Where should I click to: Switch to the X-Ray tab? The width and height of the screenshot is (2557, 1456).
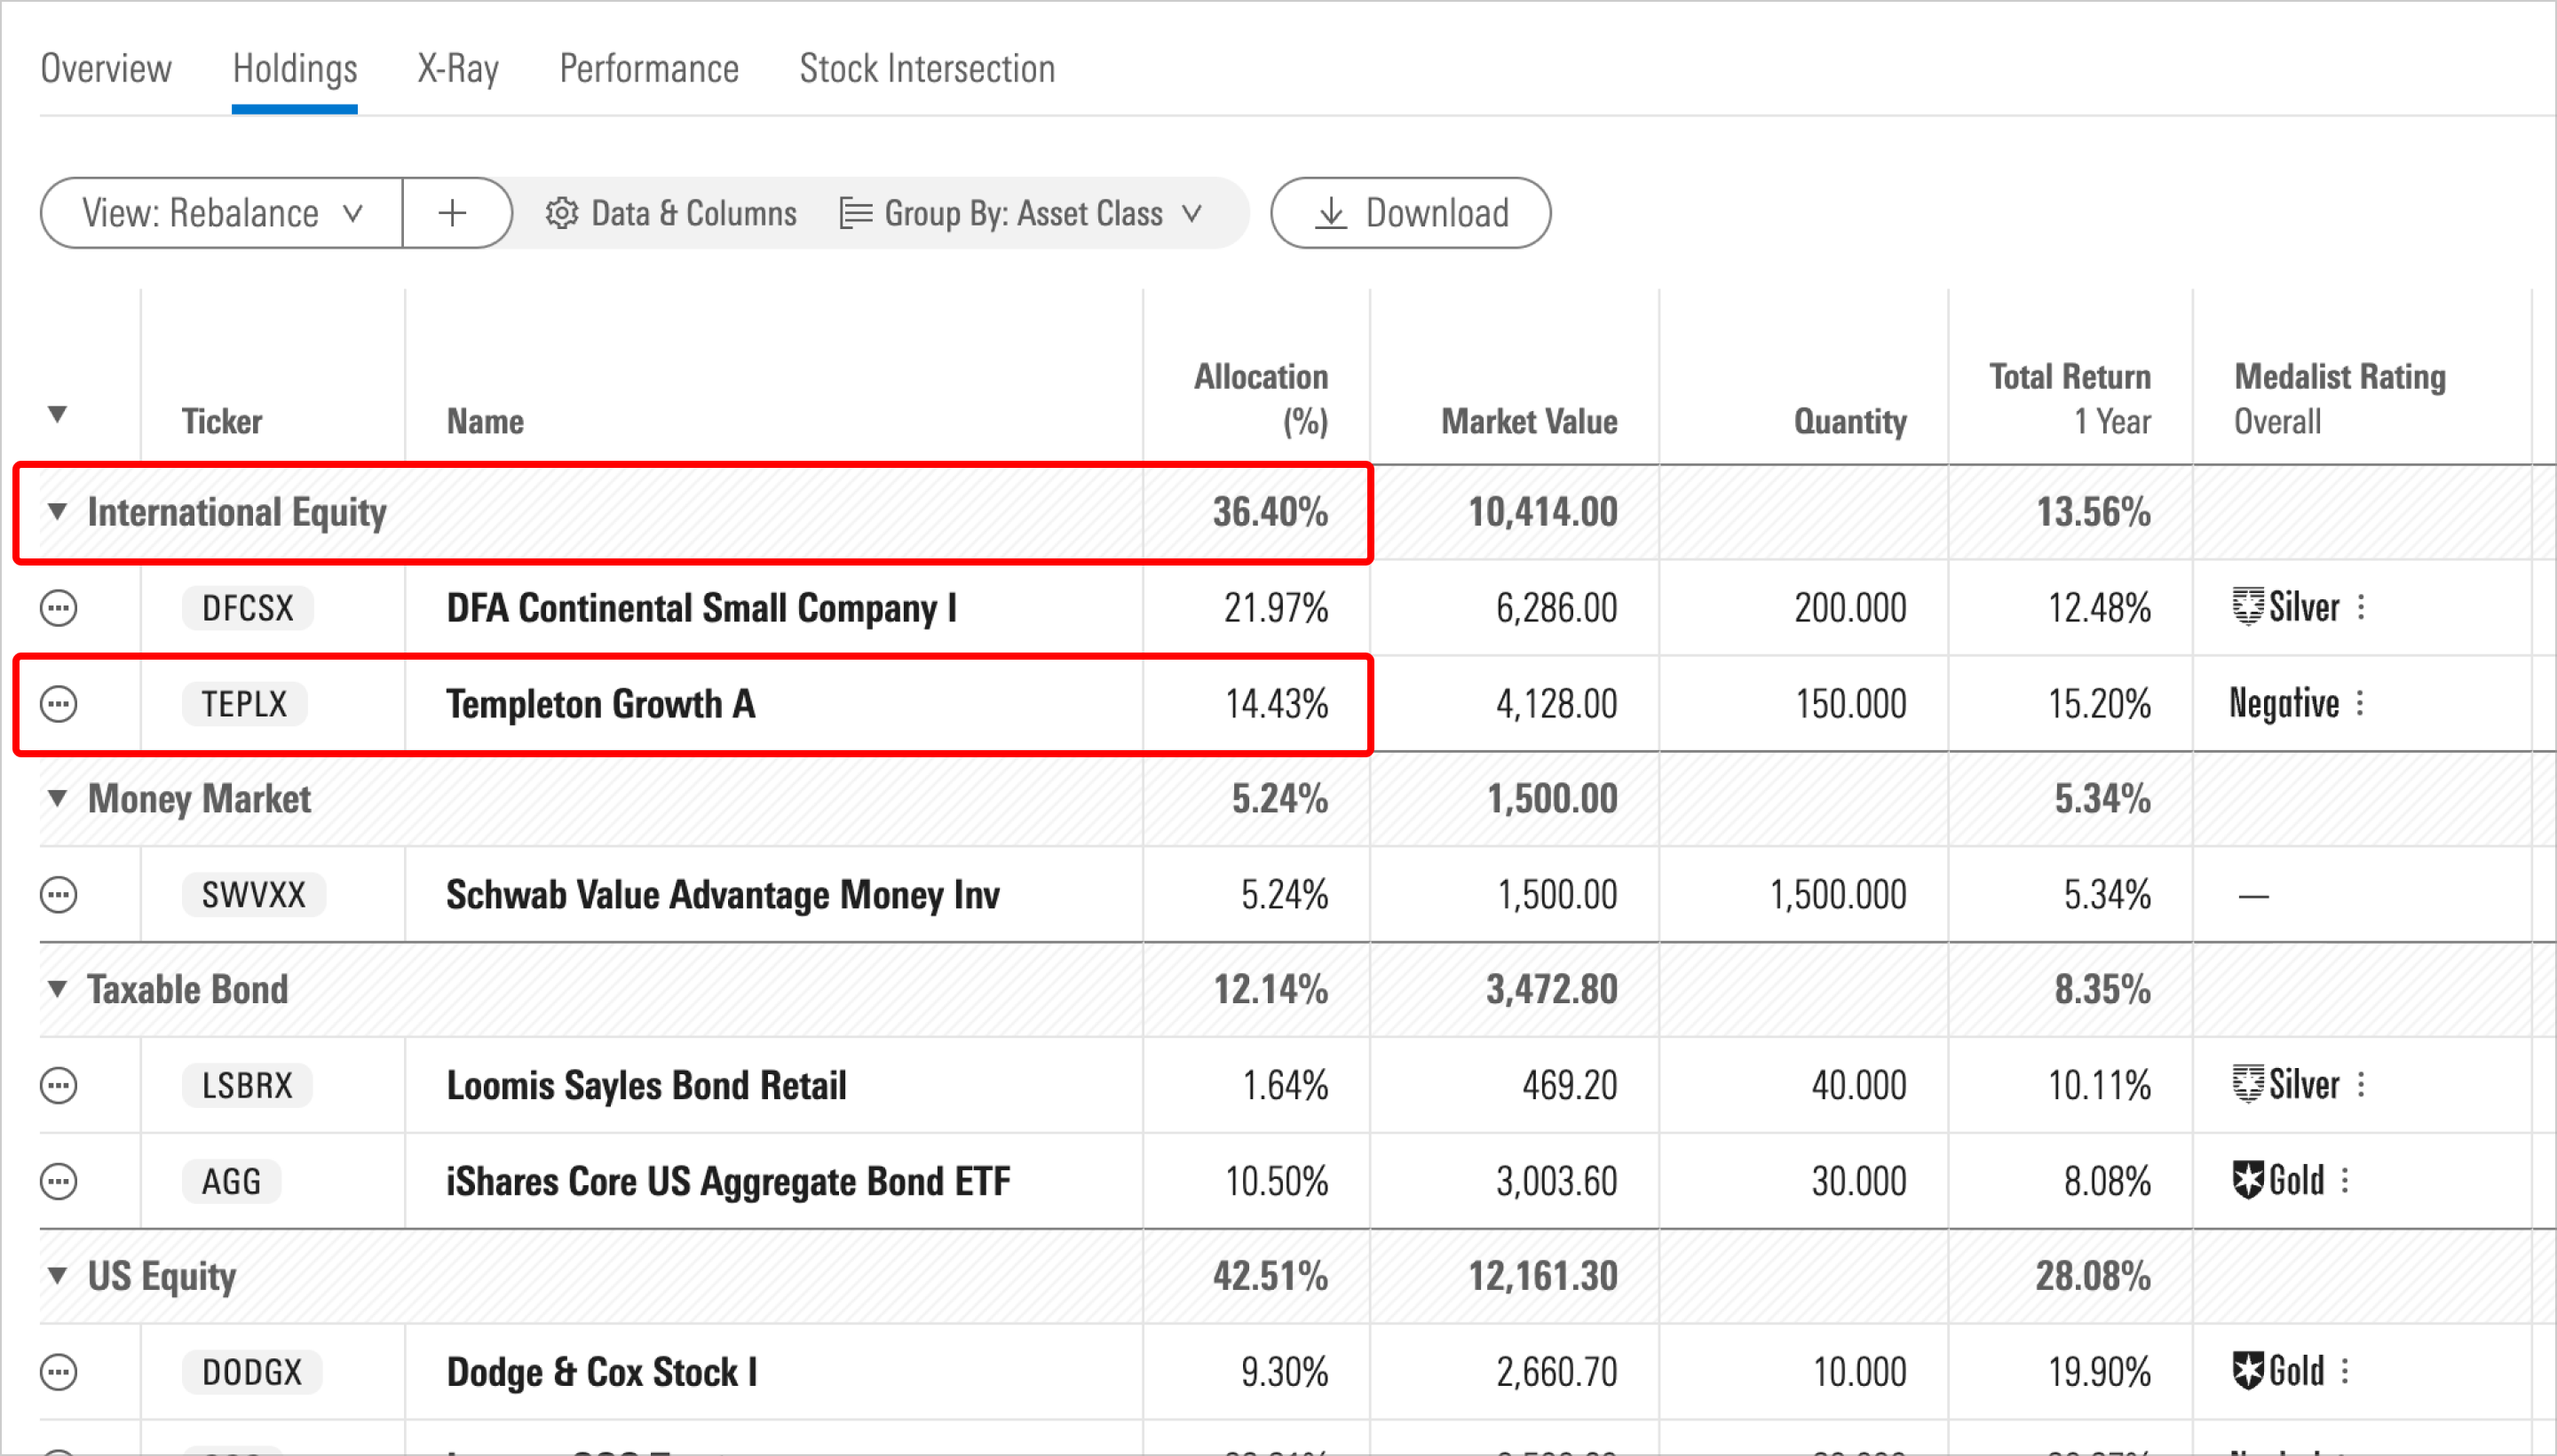pos(458,69)
